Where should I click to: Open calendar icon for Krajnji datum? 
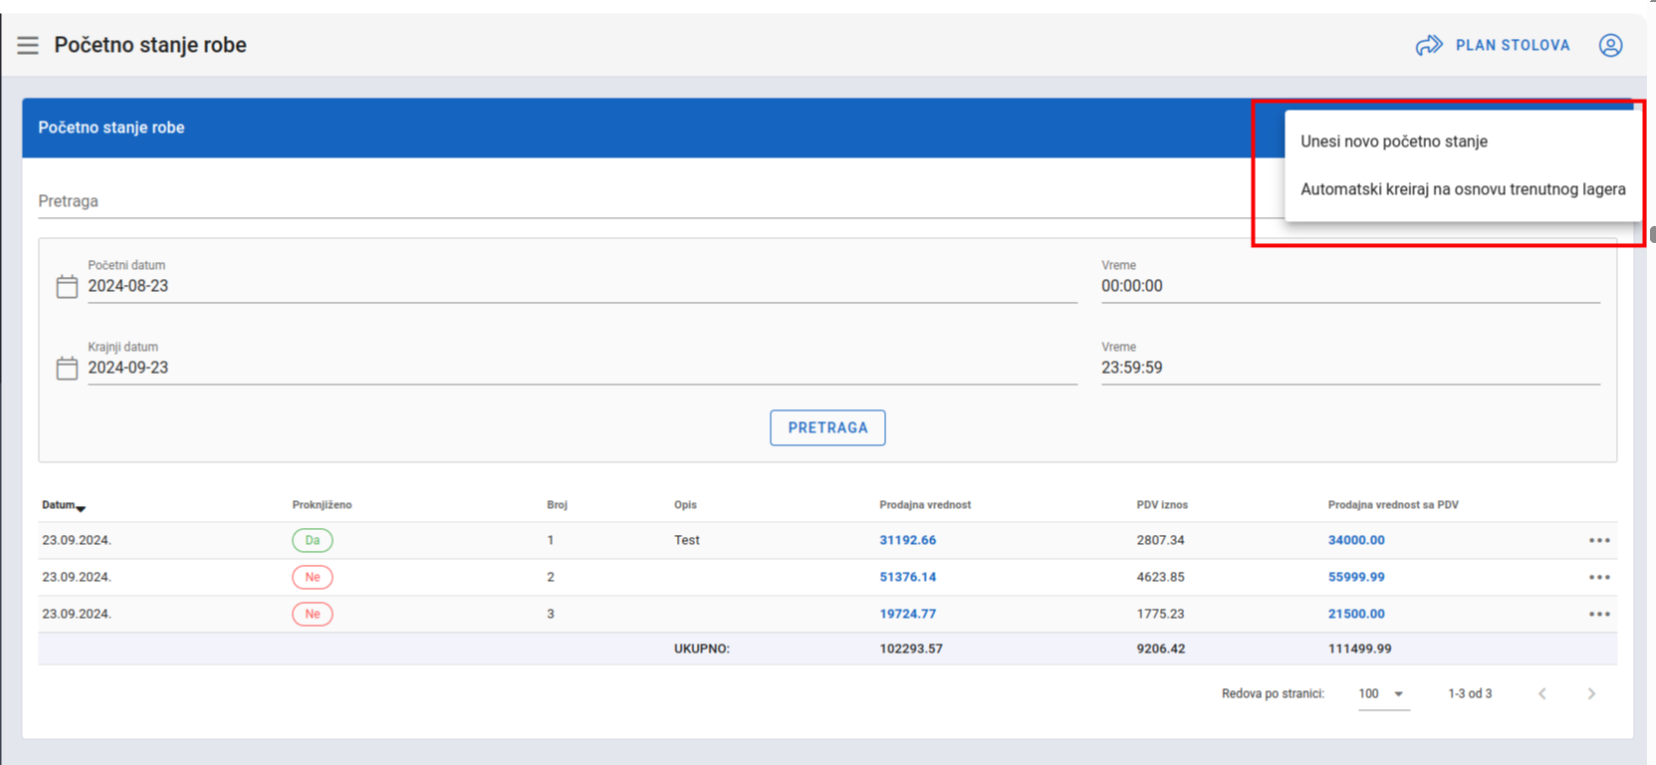click(67, 368)
